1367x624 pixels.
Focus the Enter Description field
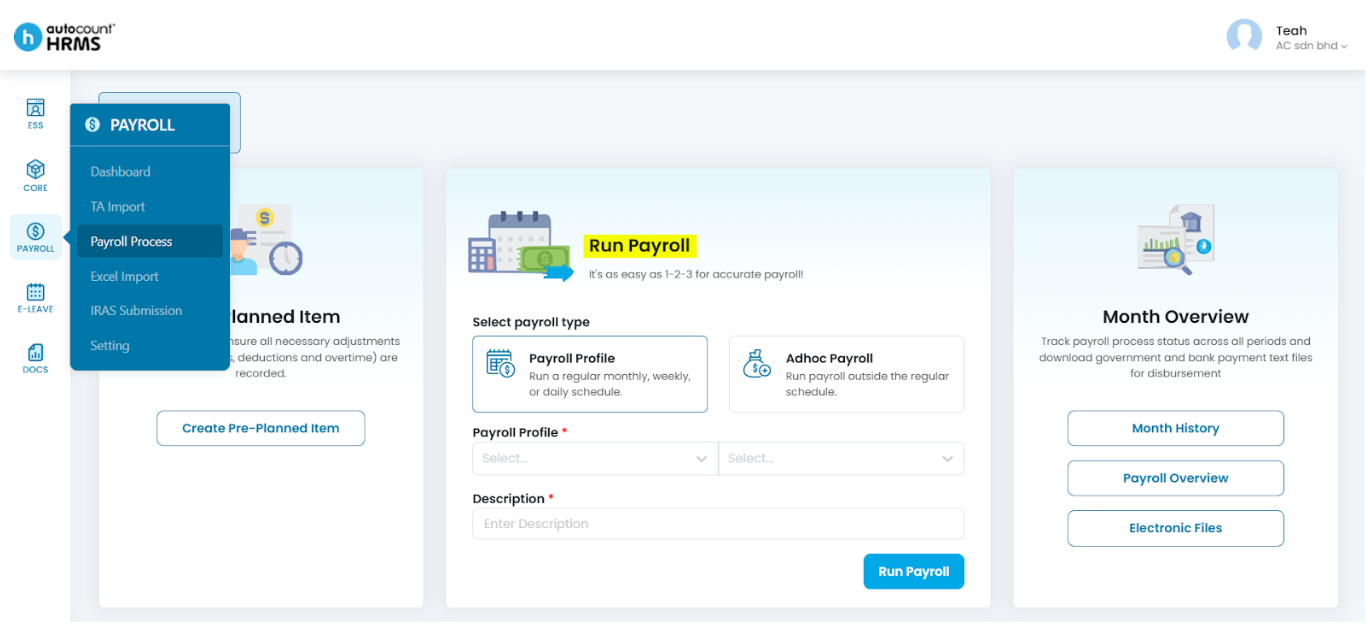click(718, 524)
